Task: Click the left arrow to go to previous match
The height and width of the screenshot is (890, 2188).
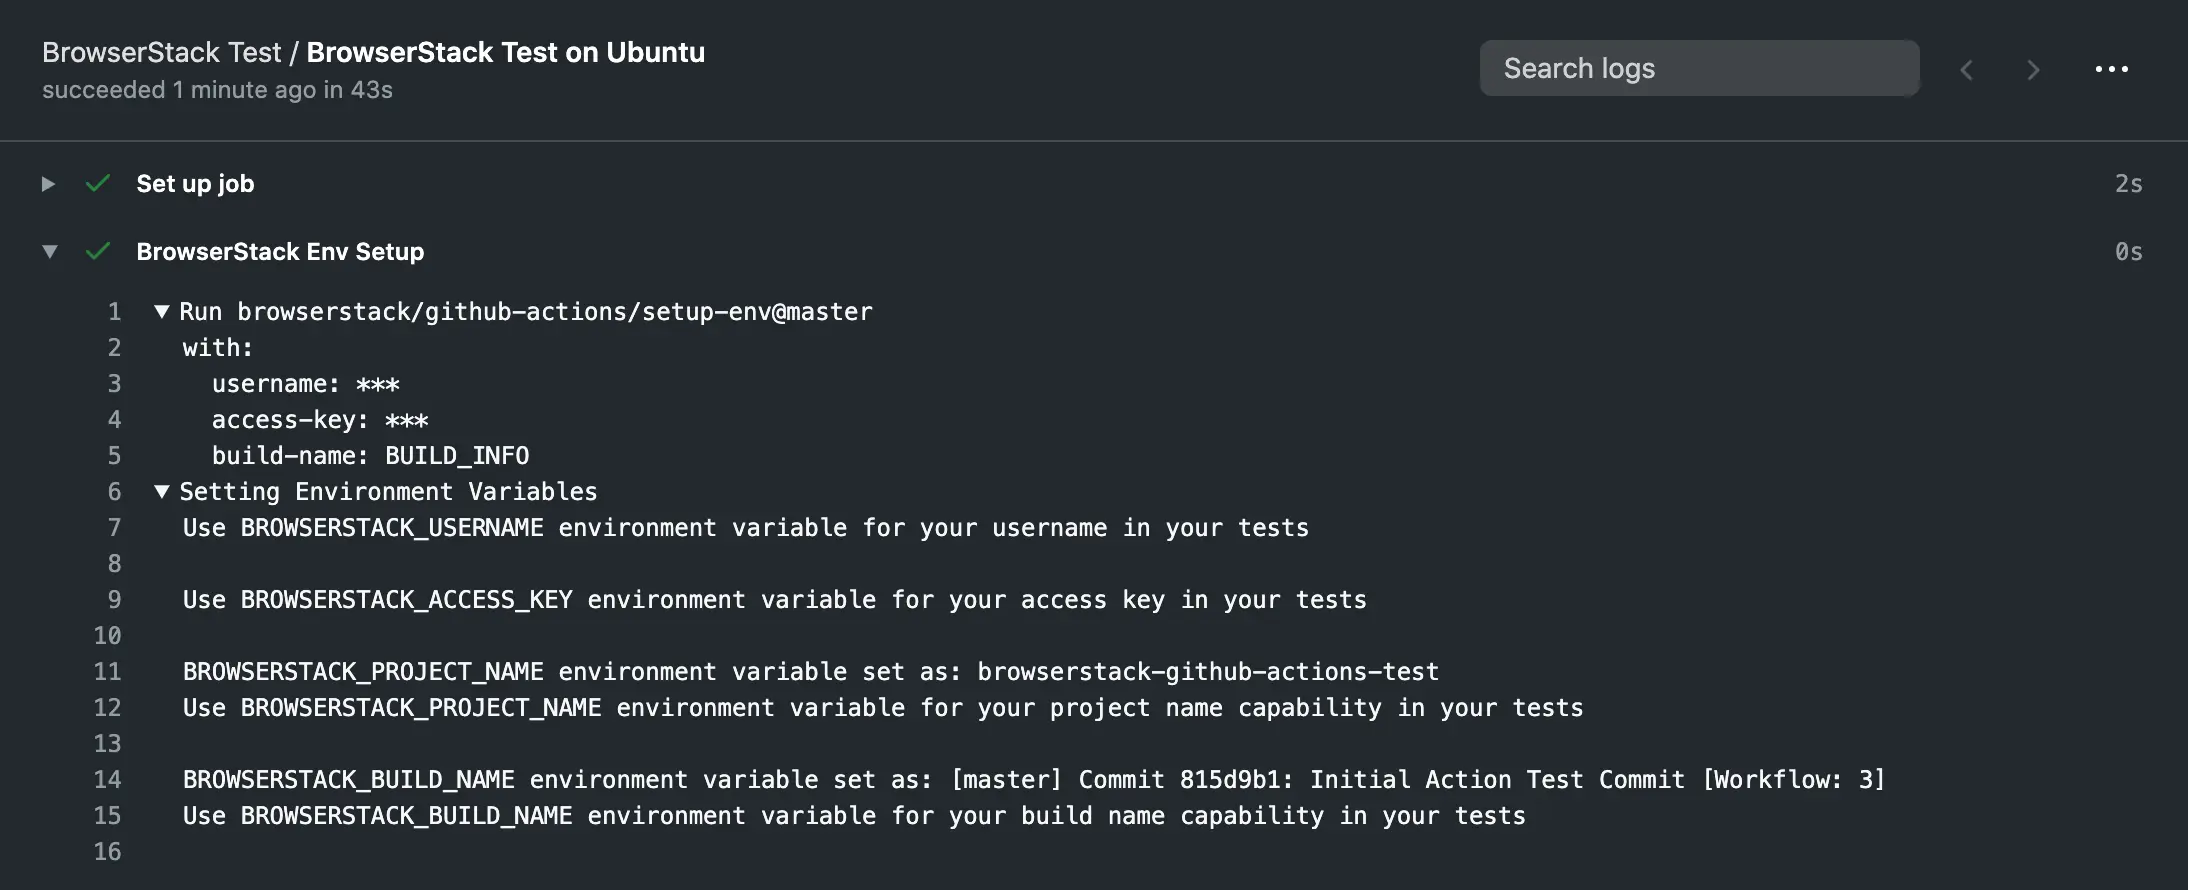Action: [x=1967, y=68]
